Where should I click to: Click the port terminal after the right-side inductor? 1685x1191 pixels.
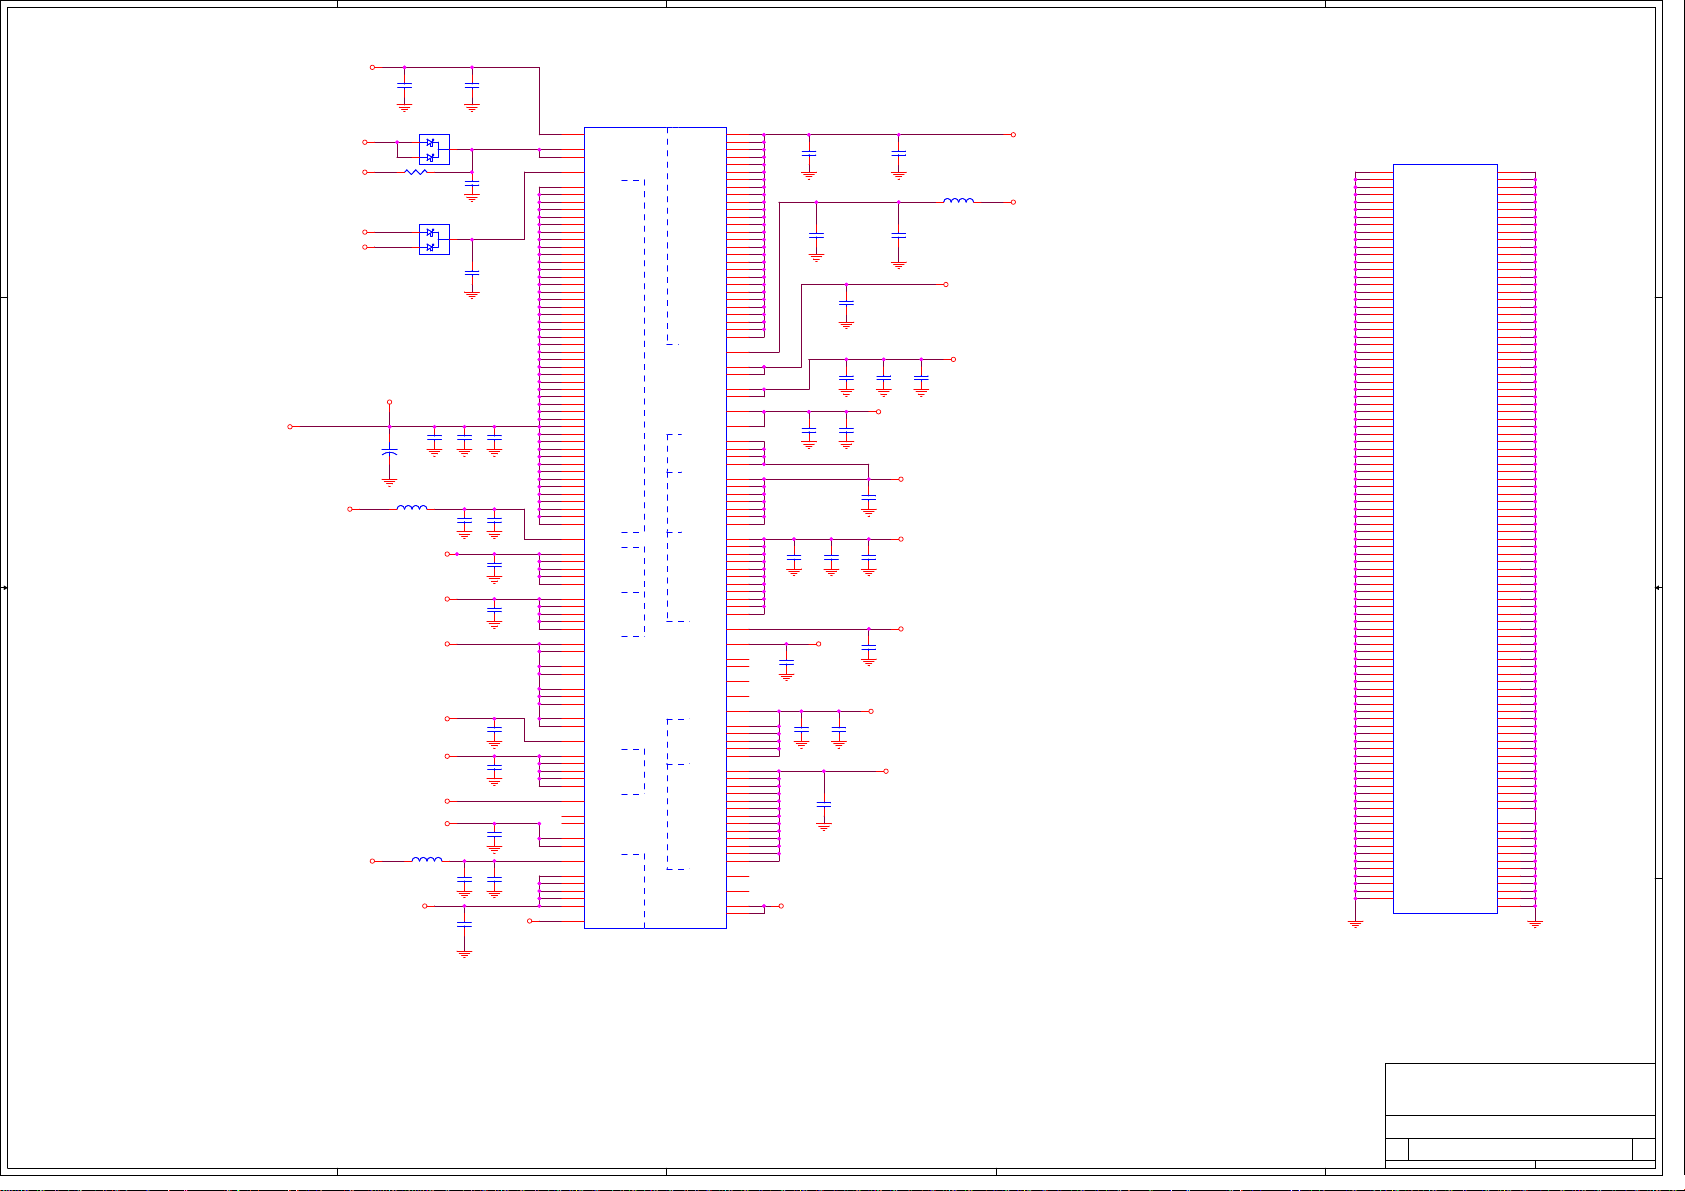click(1013, 202)
